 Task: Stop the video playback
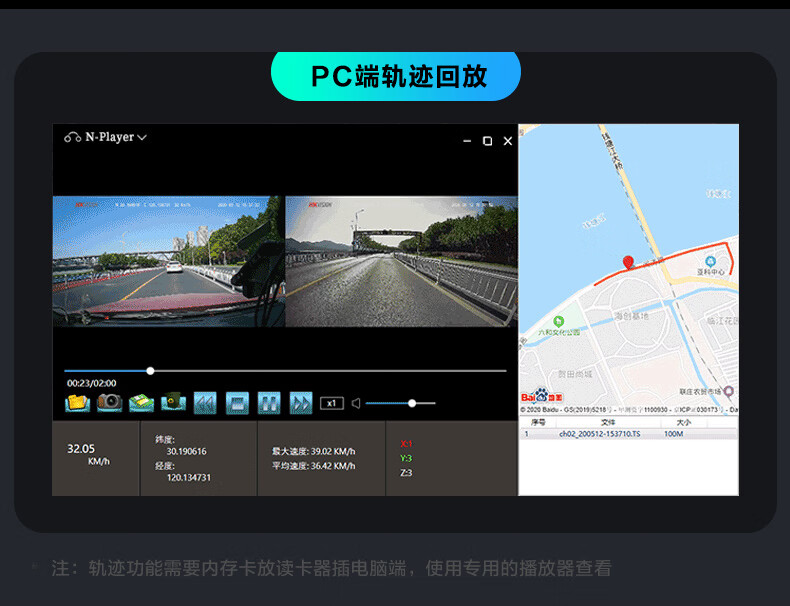(x=237, y=402)
